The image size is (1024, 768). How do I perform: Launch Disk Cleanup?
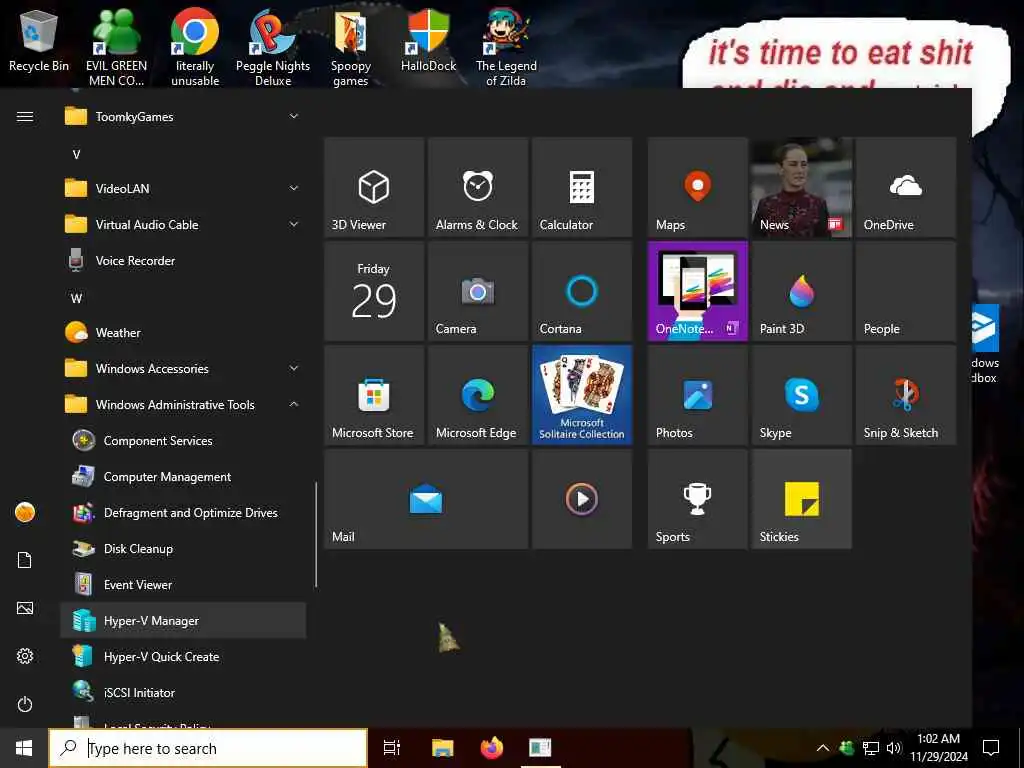pyautogui.click(x=183, y=549)
